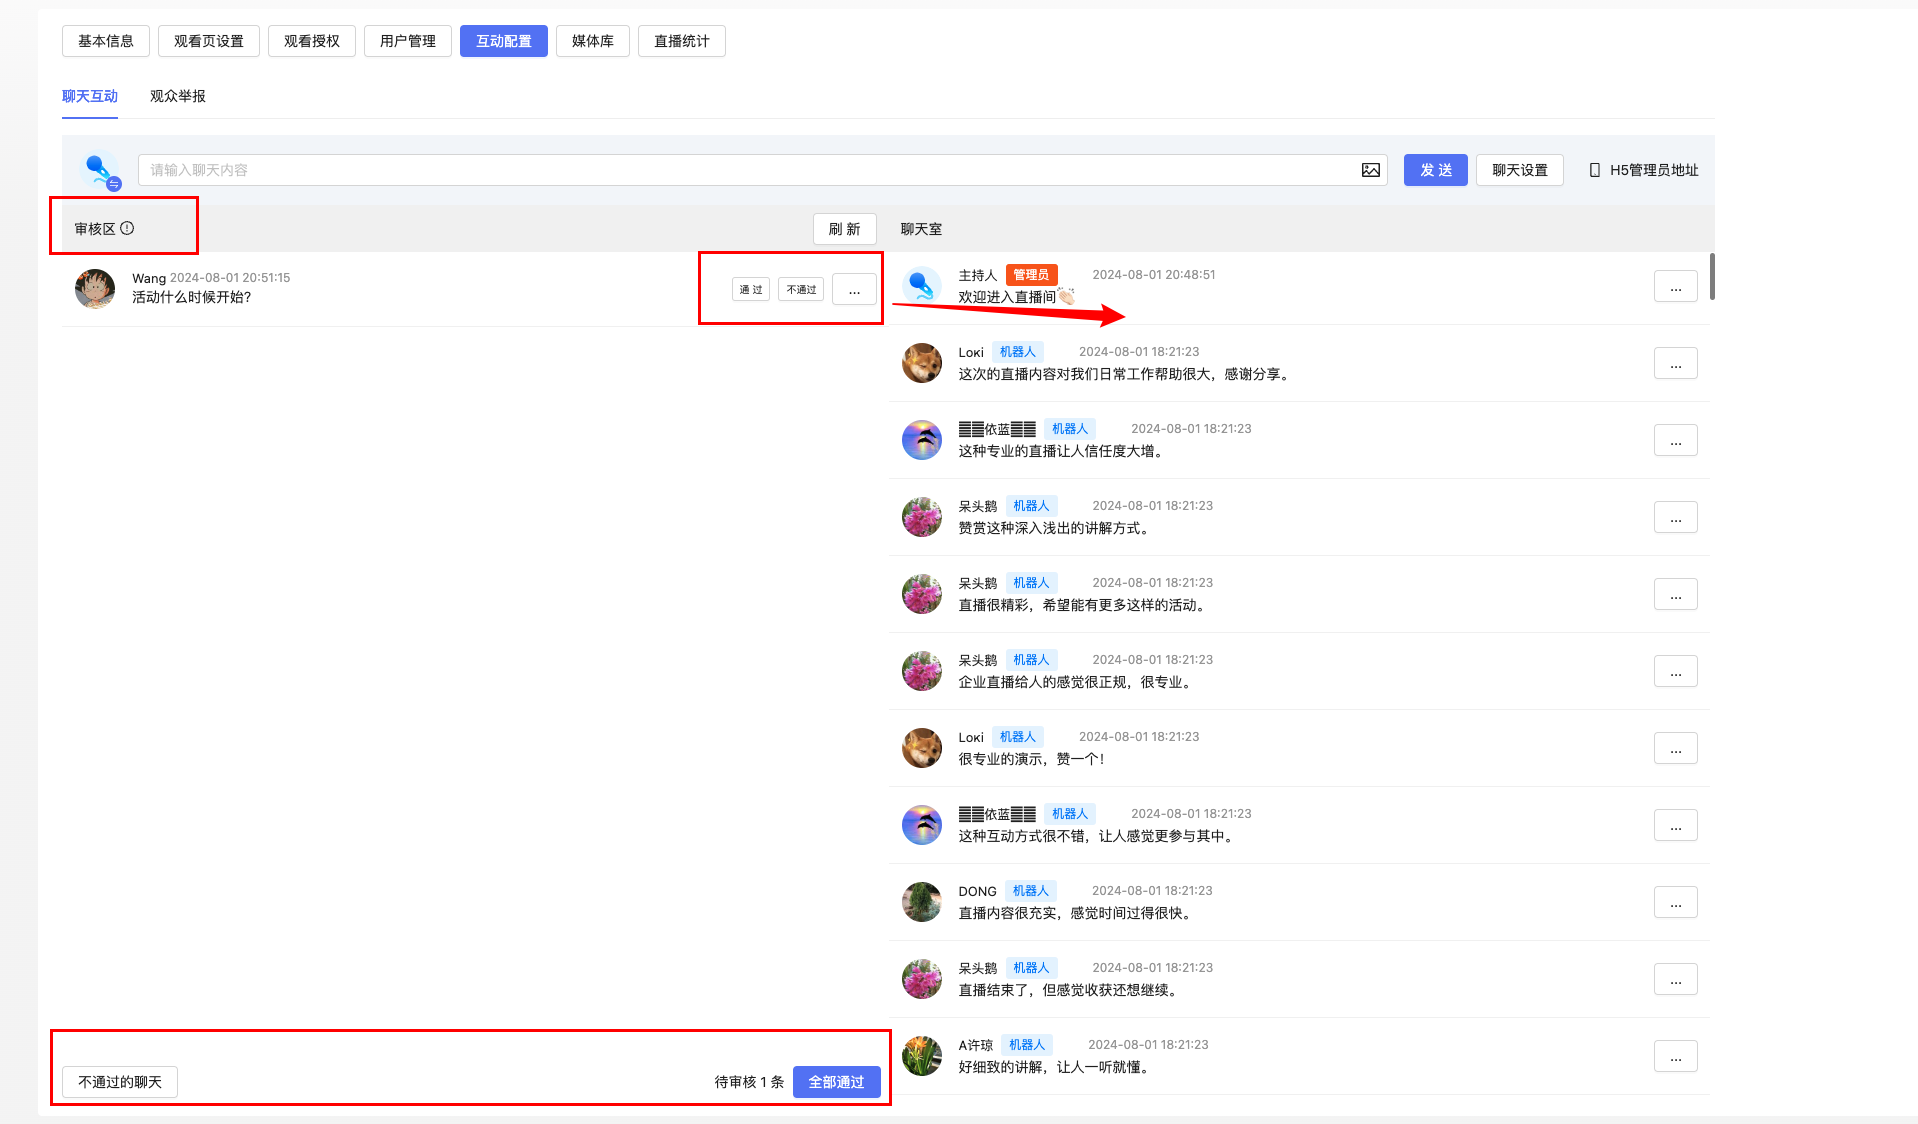Open more options for host welcome message
1918x1124 pixels.
point(1675,286)
